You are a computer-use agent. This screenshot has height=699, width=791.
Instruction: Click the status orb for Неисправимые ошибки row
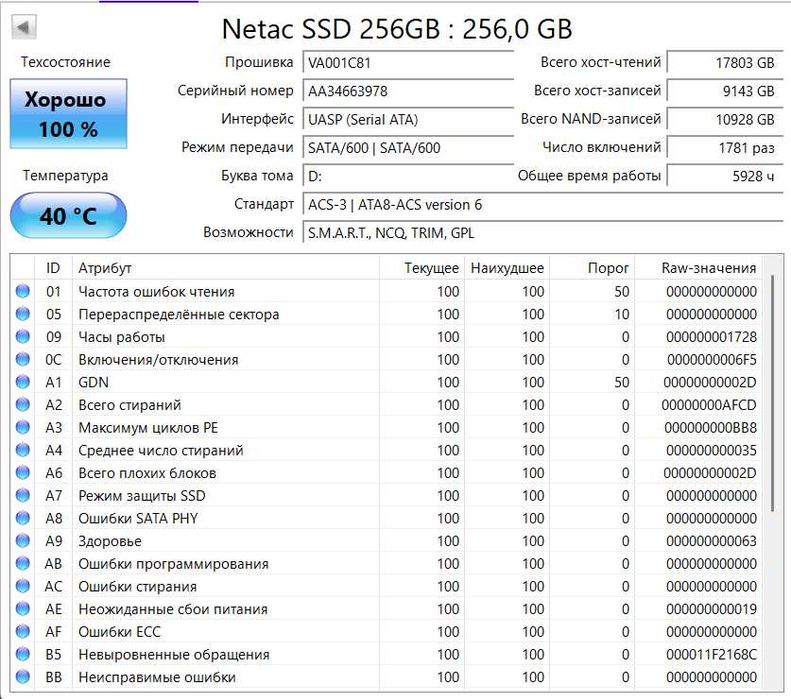coord(23,677)
